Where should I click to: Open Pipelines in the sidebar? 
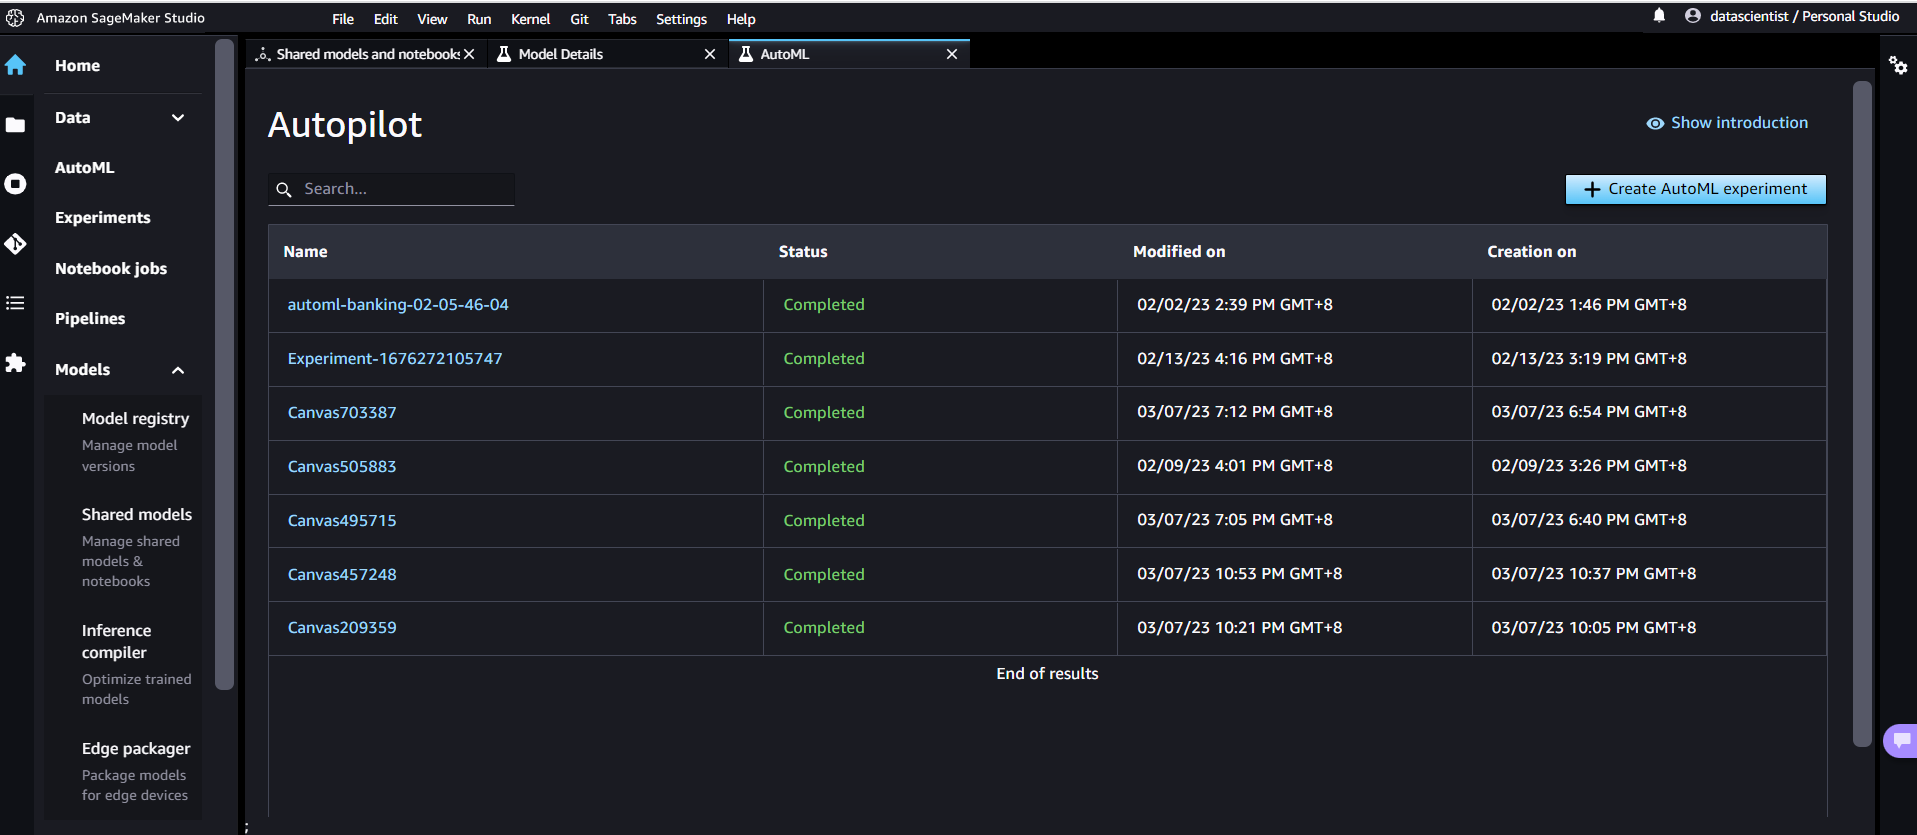[90, 319]
